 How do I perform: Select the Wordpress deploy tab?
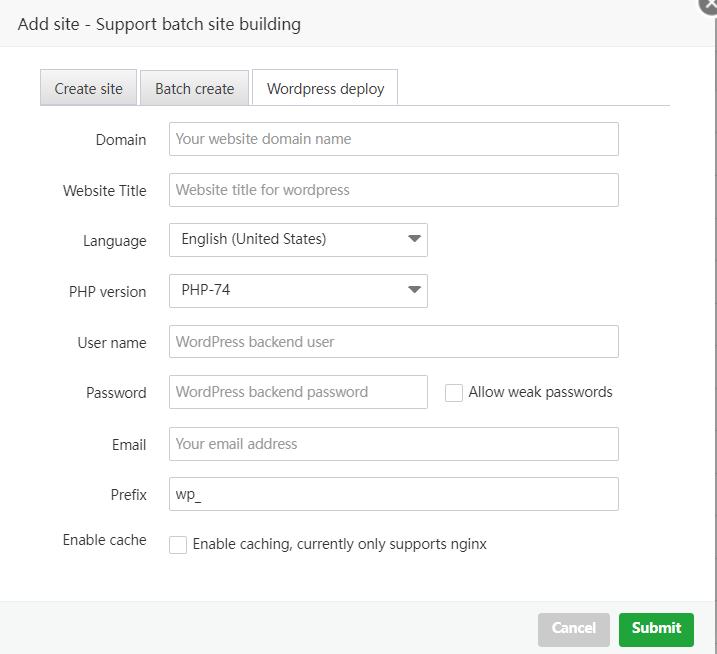(x=325, y=88)
